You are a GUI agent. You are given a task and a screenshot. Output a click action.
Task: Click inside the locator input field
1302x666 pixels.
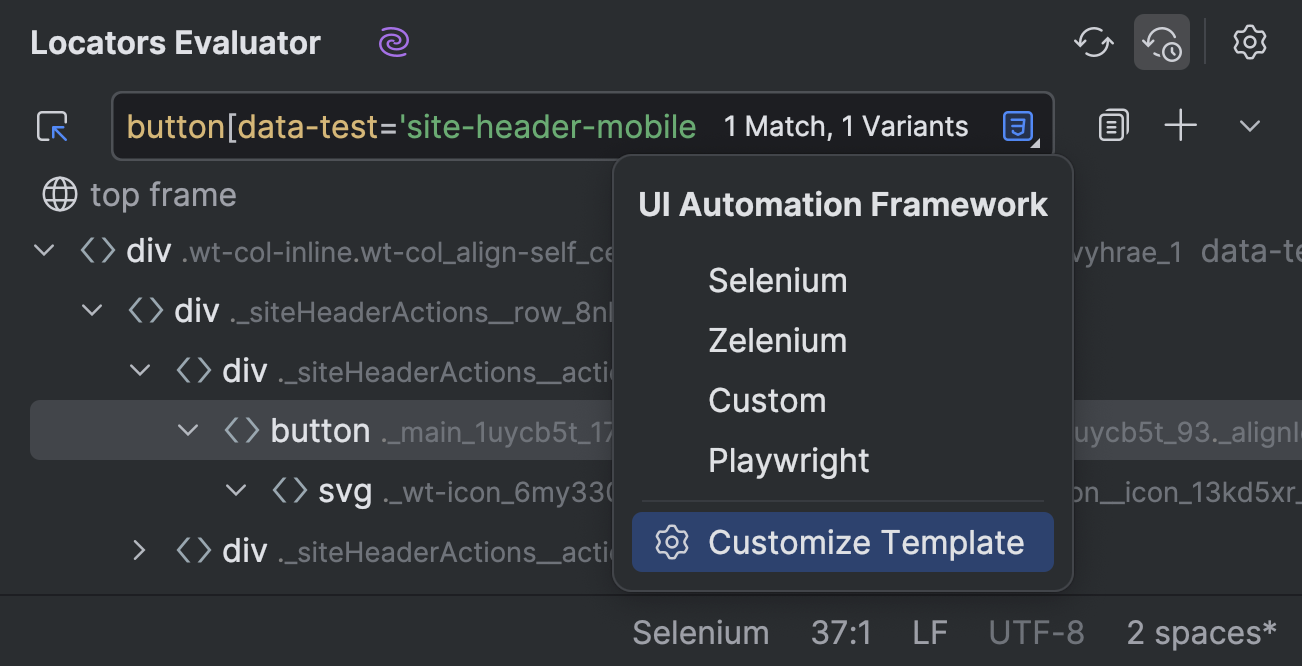(400, 125)
